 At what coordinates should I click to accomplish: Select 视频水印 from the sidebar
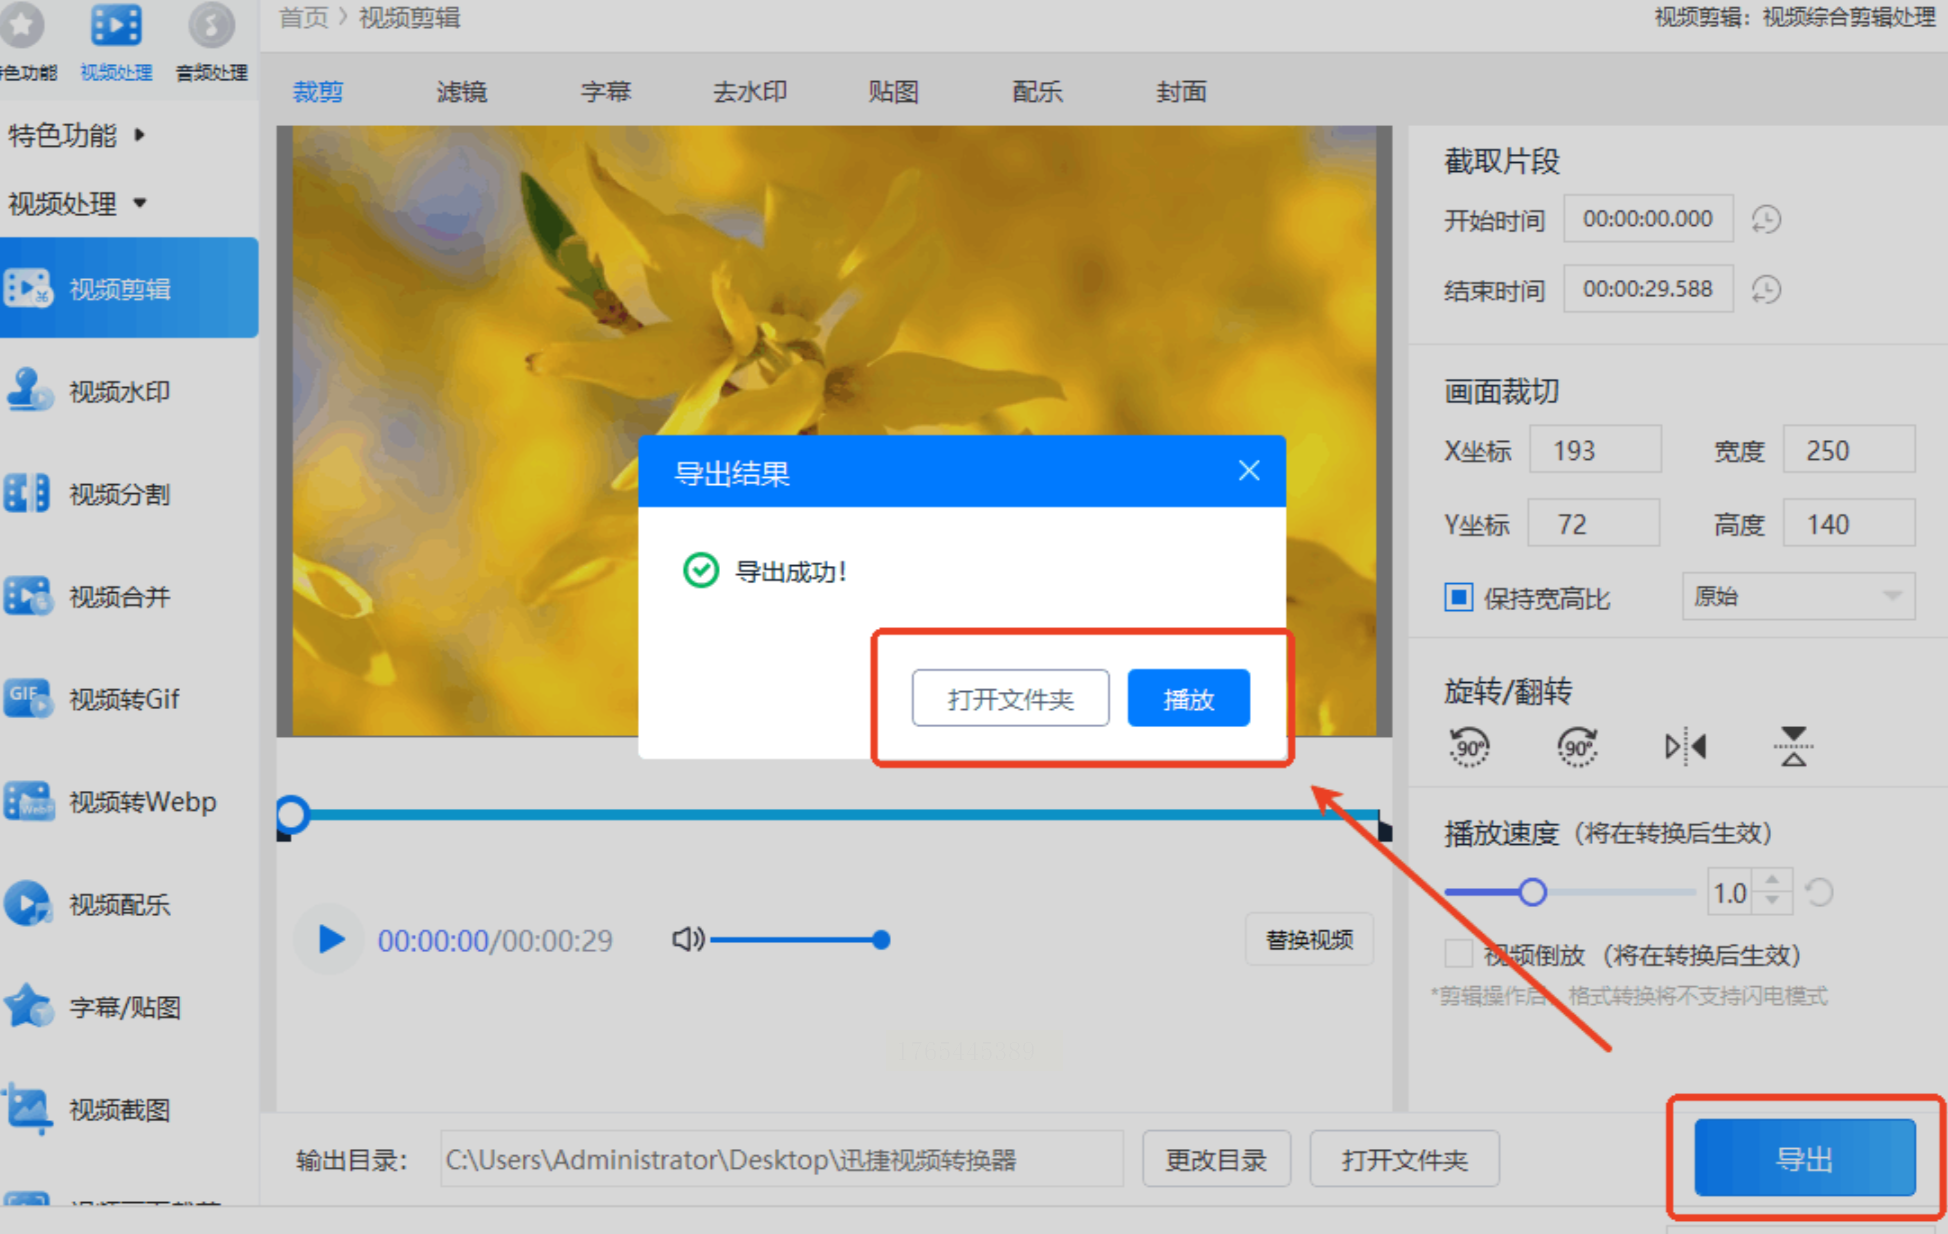point(120,391)
